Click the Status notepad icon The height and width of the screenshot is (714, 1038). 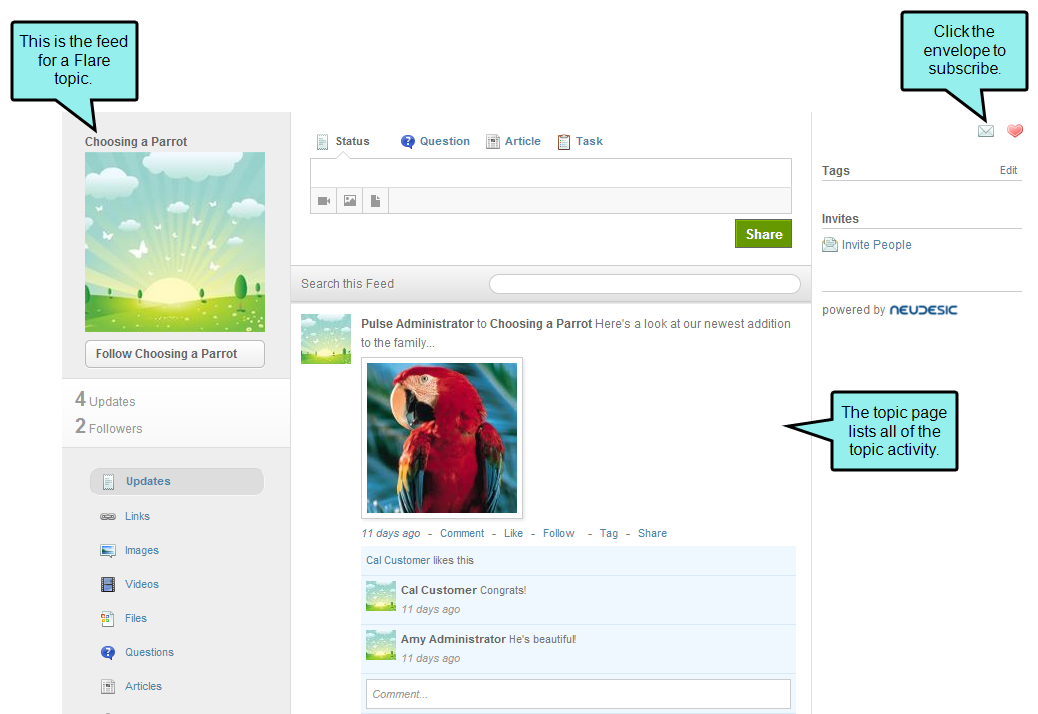[x=322, y=142]
